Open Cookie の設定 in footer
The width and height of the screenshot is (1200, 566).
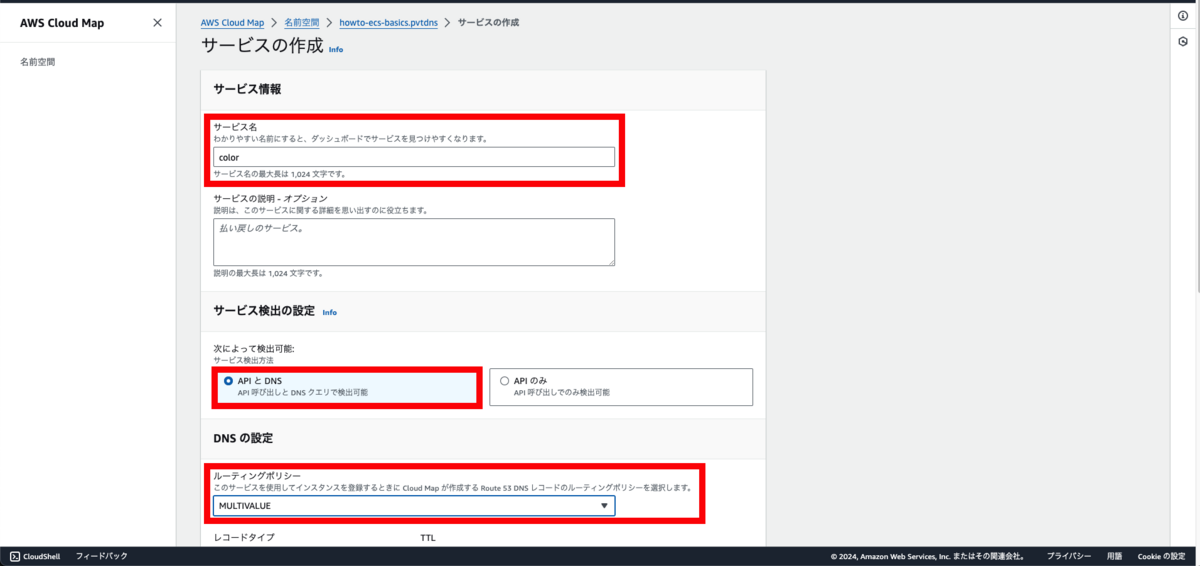[x=1161, y=556]
